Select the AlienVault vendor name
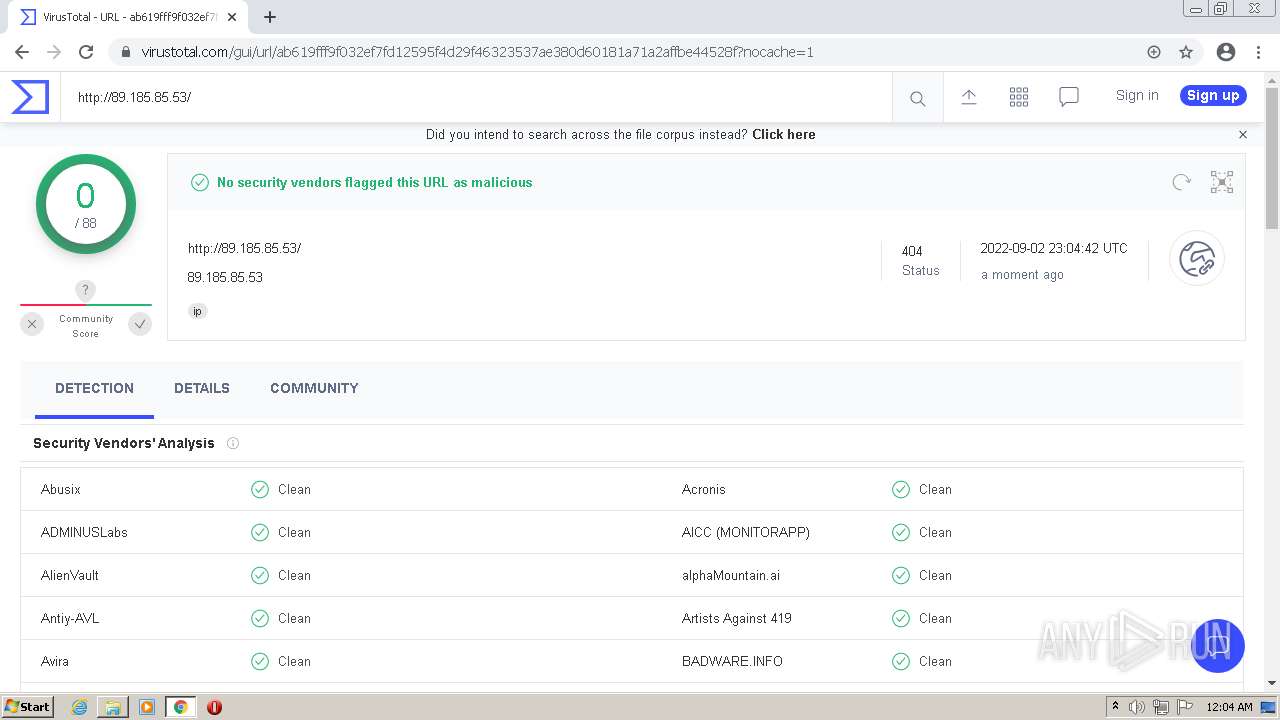The height and width of the screenshot is (720, 1280). click(x=70, y=575)
